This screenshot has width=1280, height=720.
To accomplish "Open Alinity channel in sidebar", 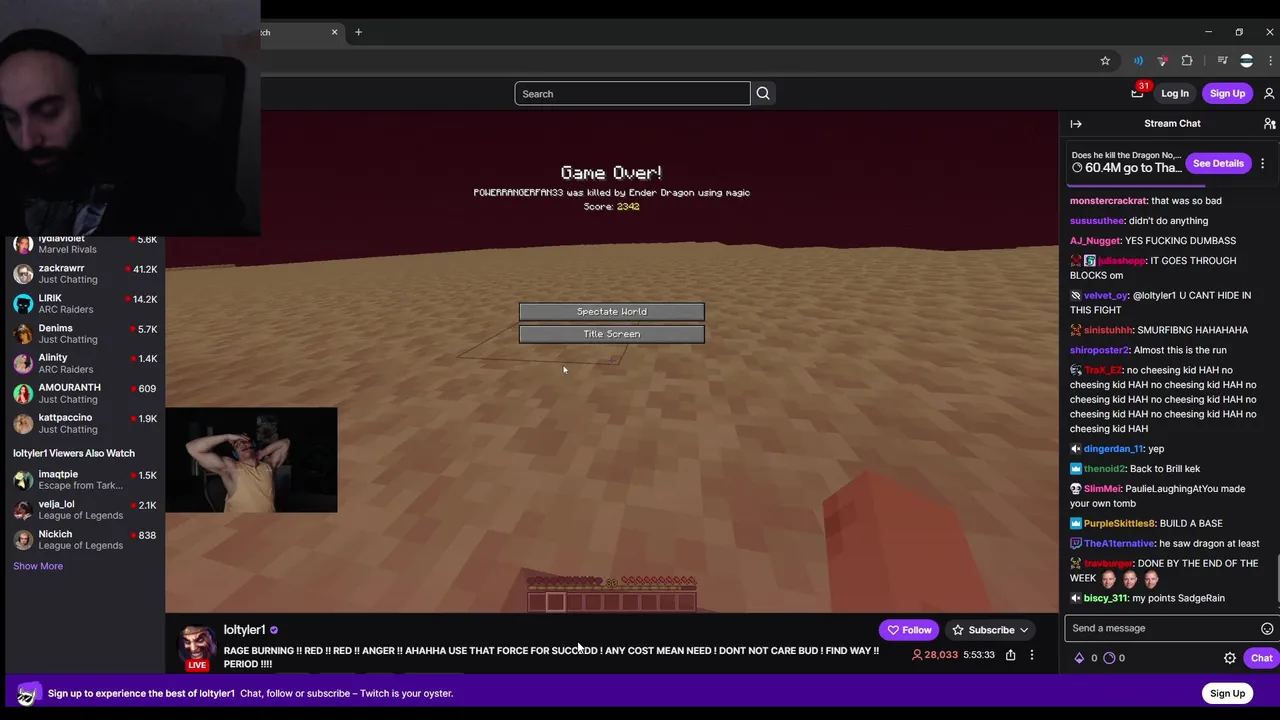I will [84, 364].
